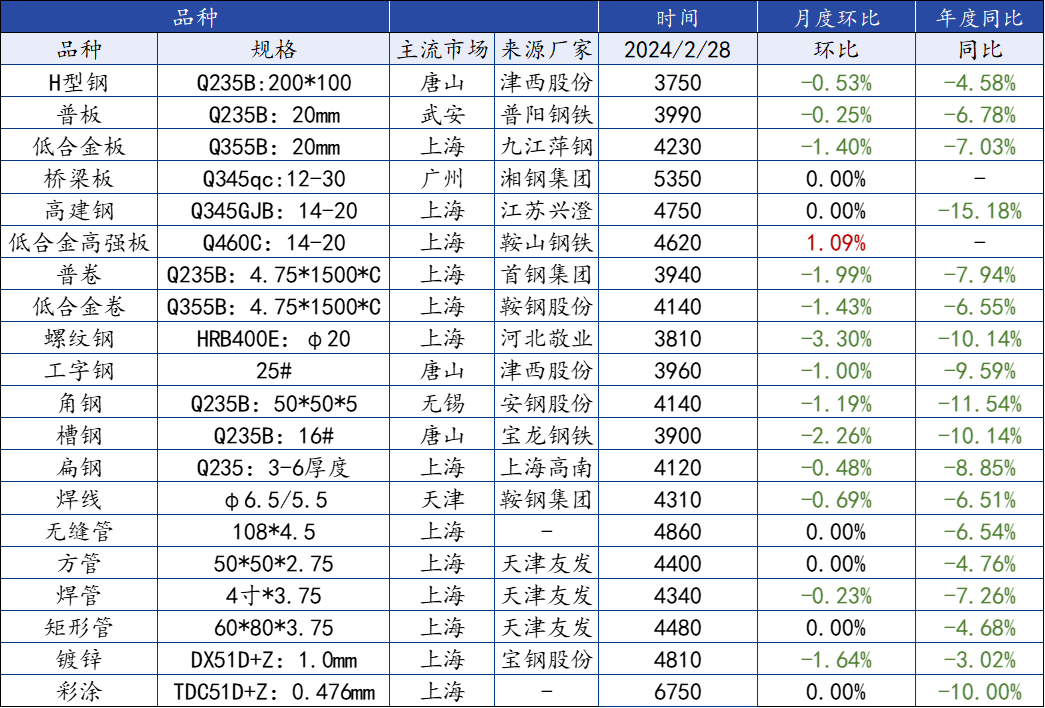Click the 鞍钢股份 source cell
1045x708 pixels.
[546, 306]
